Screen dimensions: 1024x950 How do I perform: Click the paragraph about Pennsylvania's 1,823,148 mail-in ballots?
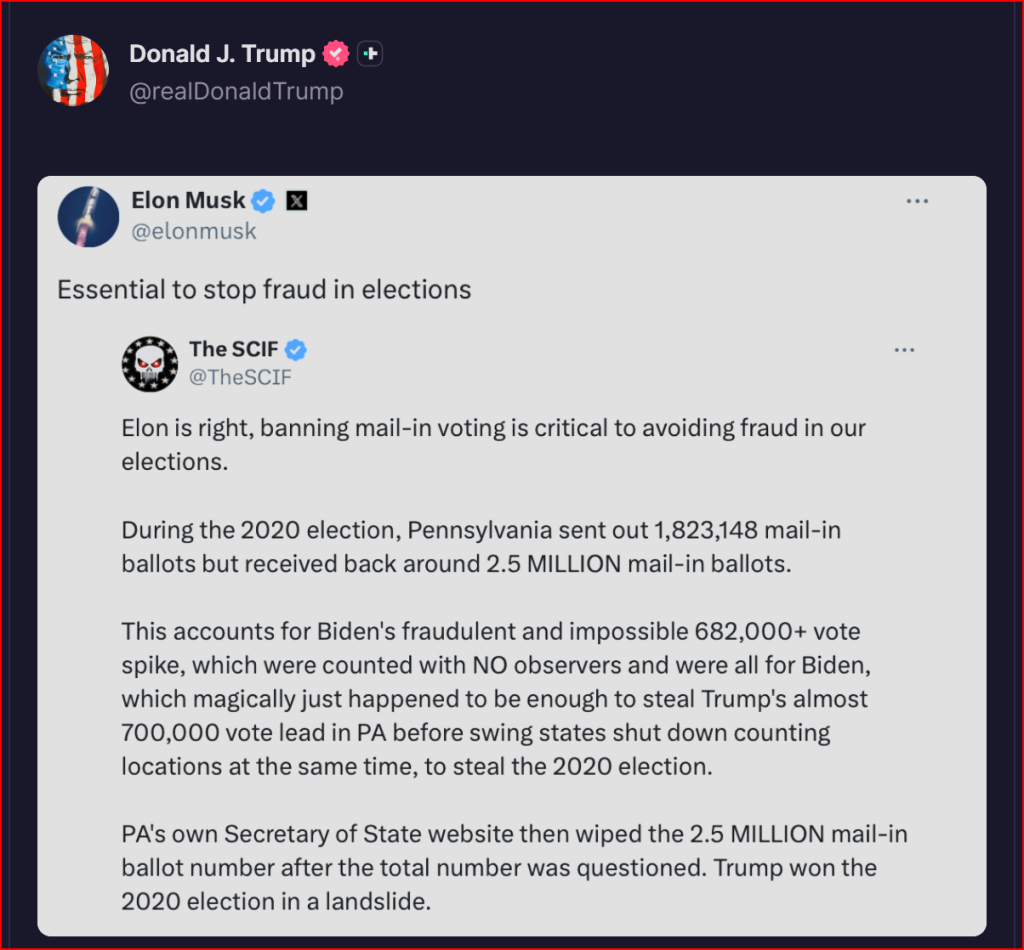(x=481, y=546)
